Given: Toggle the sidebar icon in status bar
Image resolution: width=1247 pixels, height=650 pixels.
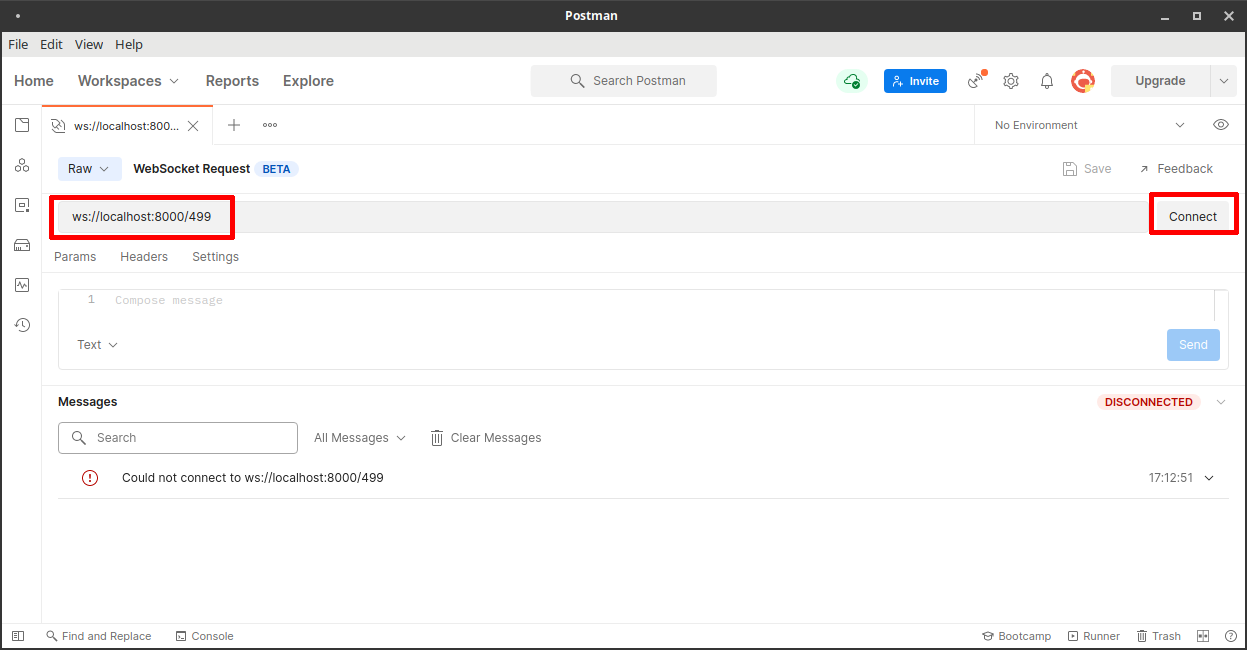Looking at the screenshot, I should 18,636.
